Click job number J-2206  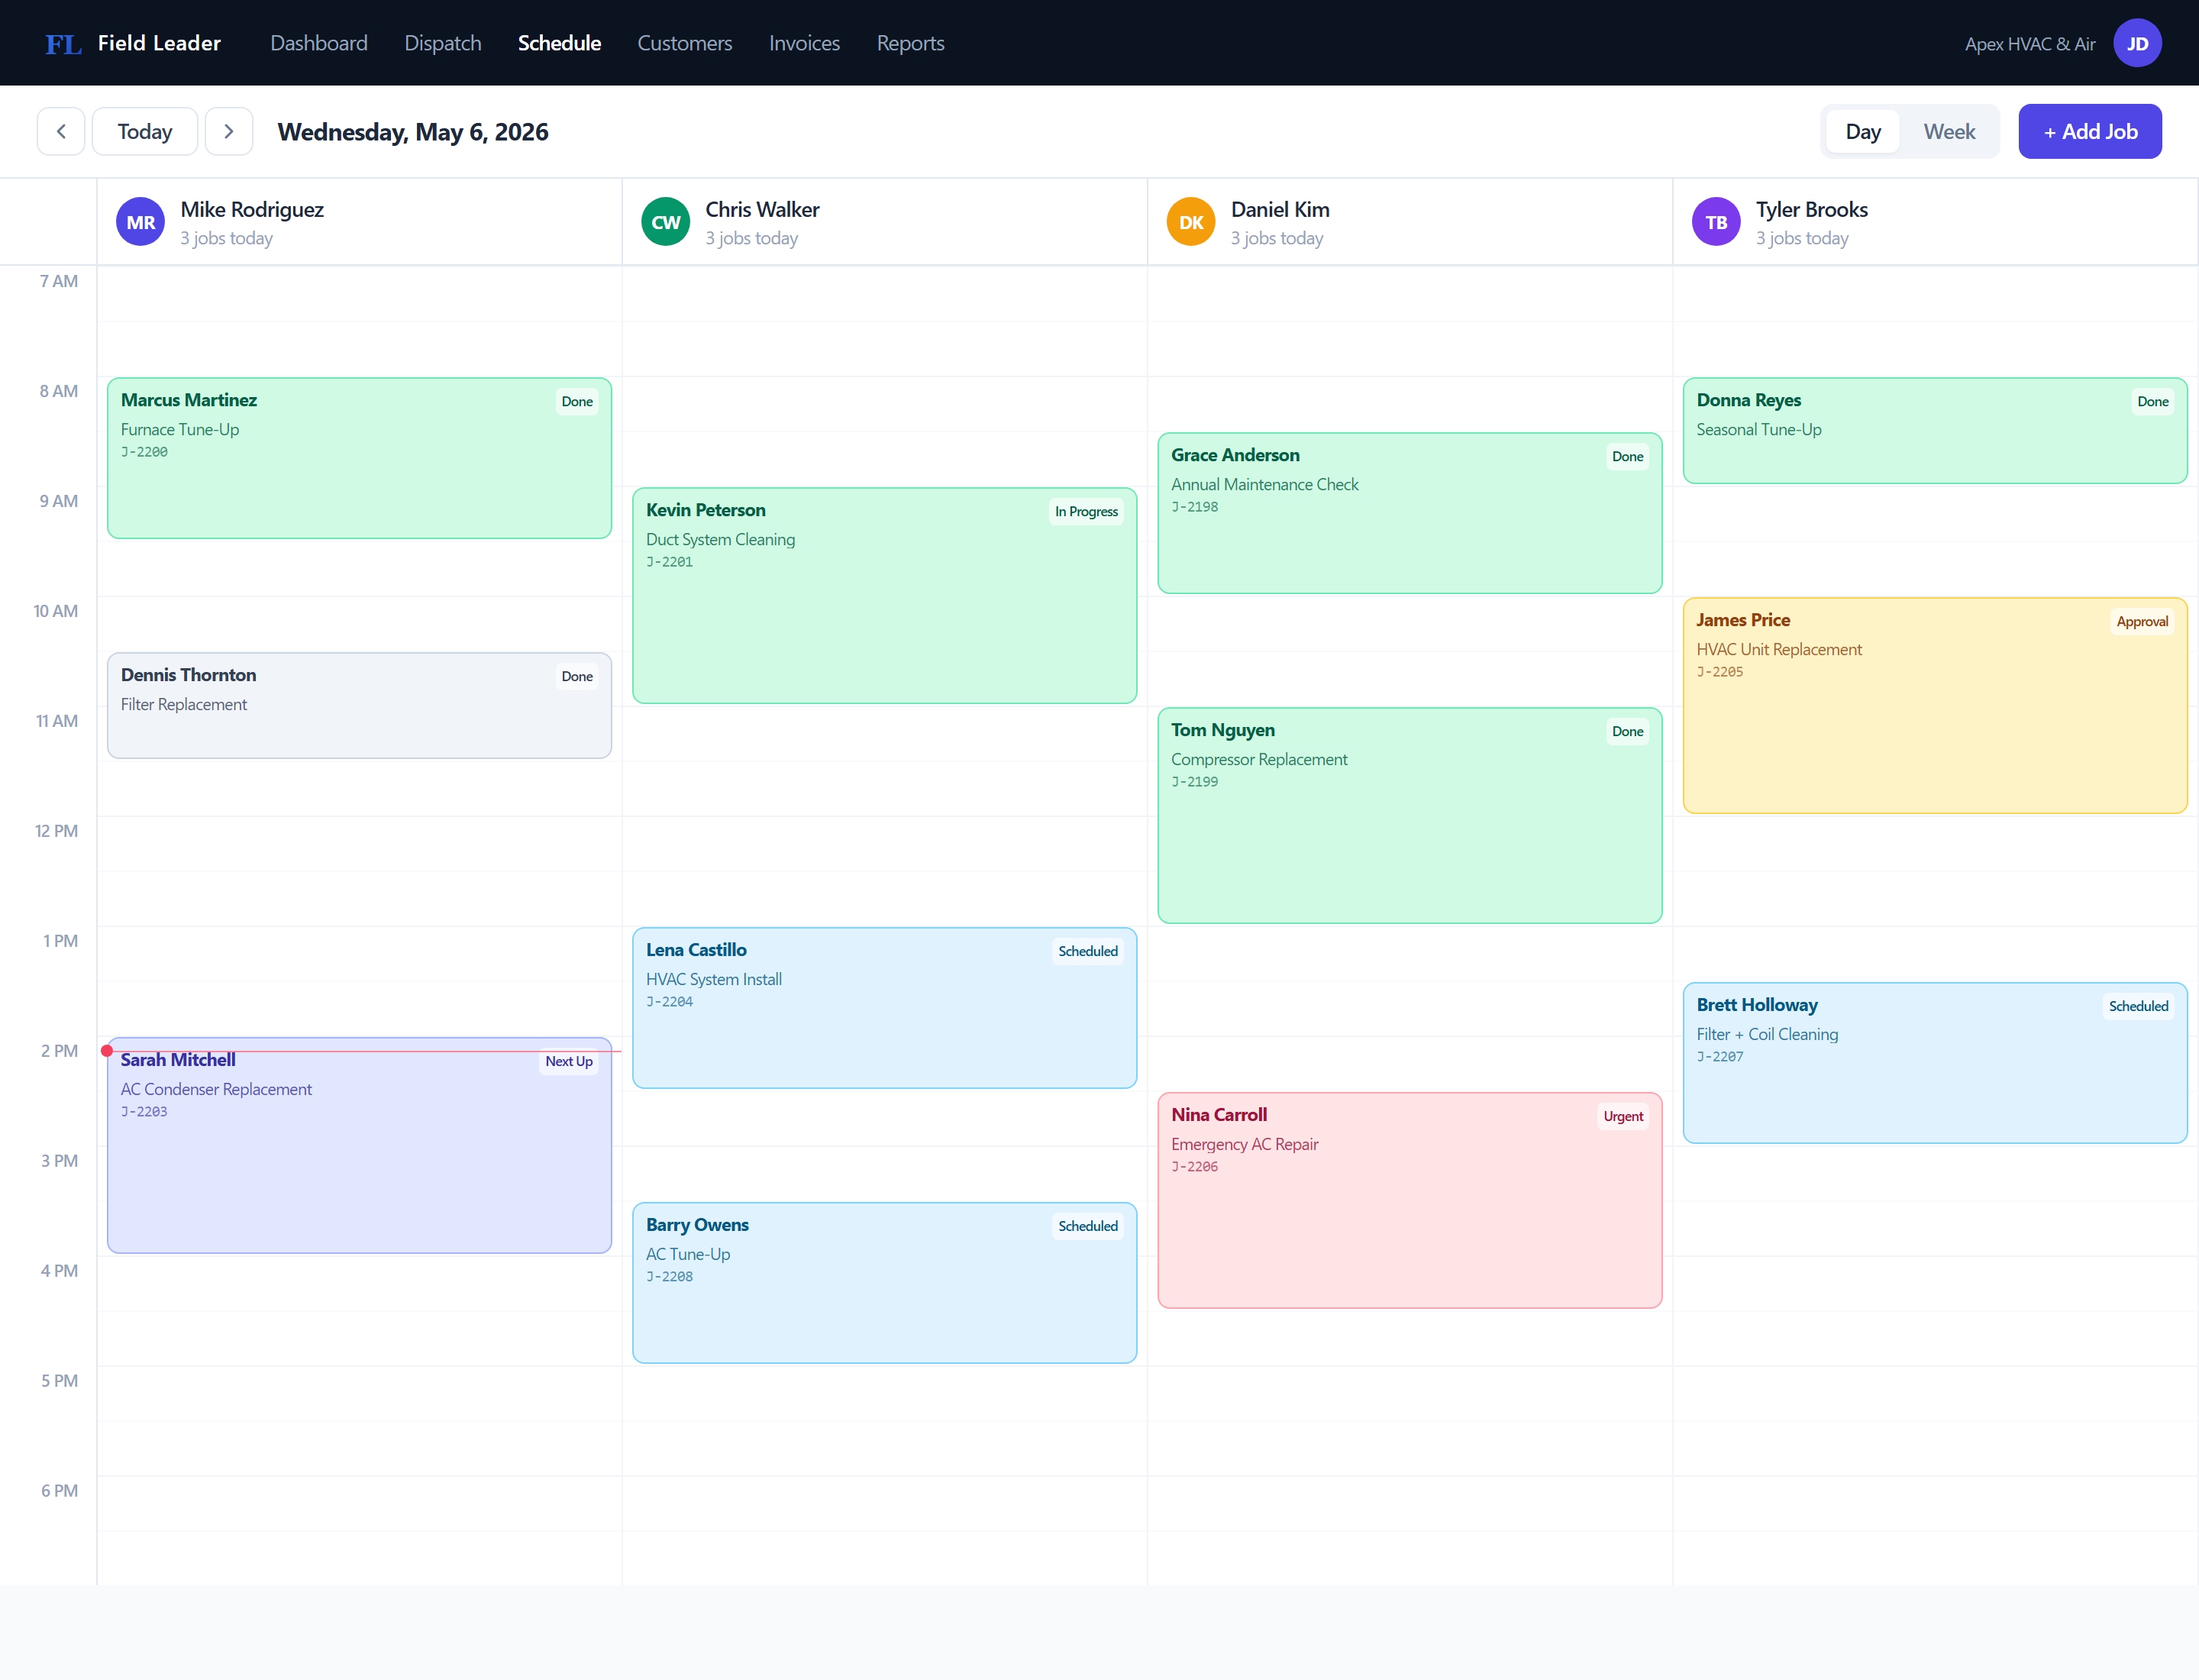(x=1194, y=1167)
